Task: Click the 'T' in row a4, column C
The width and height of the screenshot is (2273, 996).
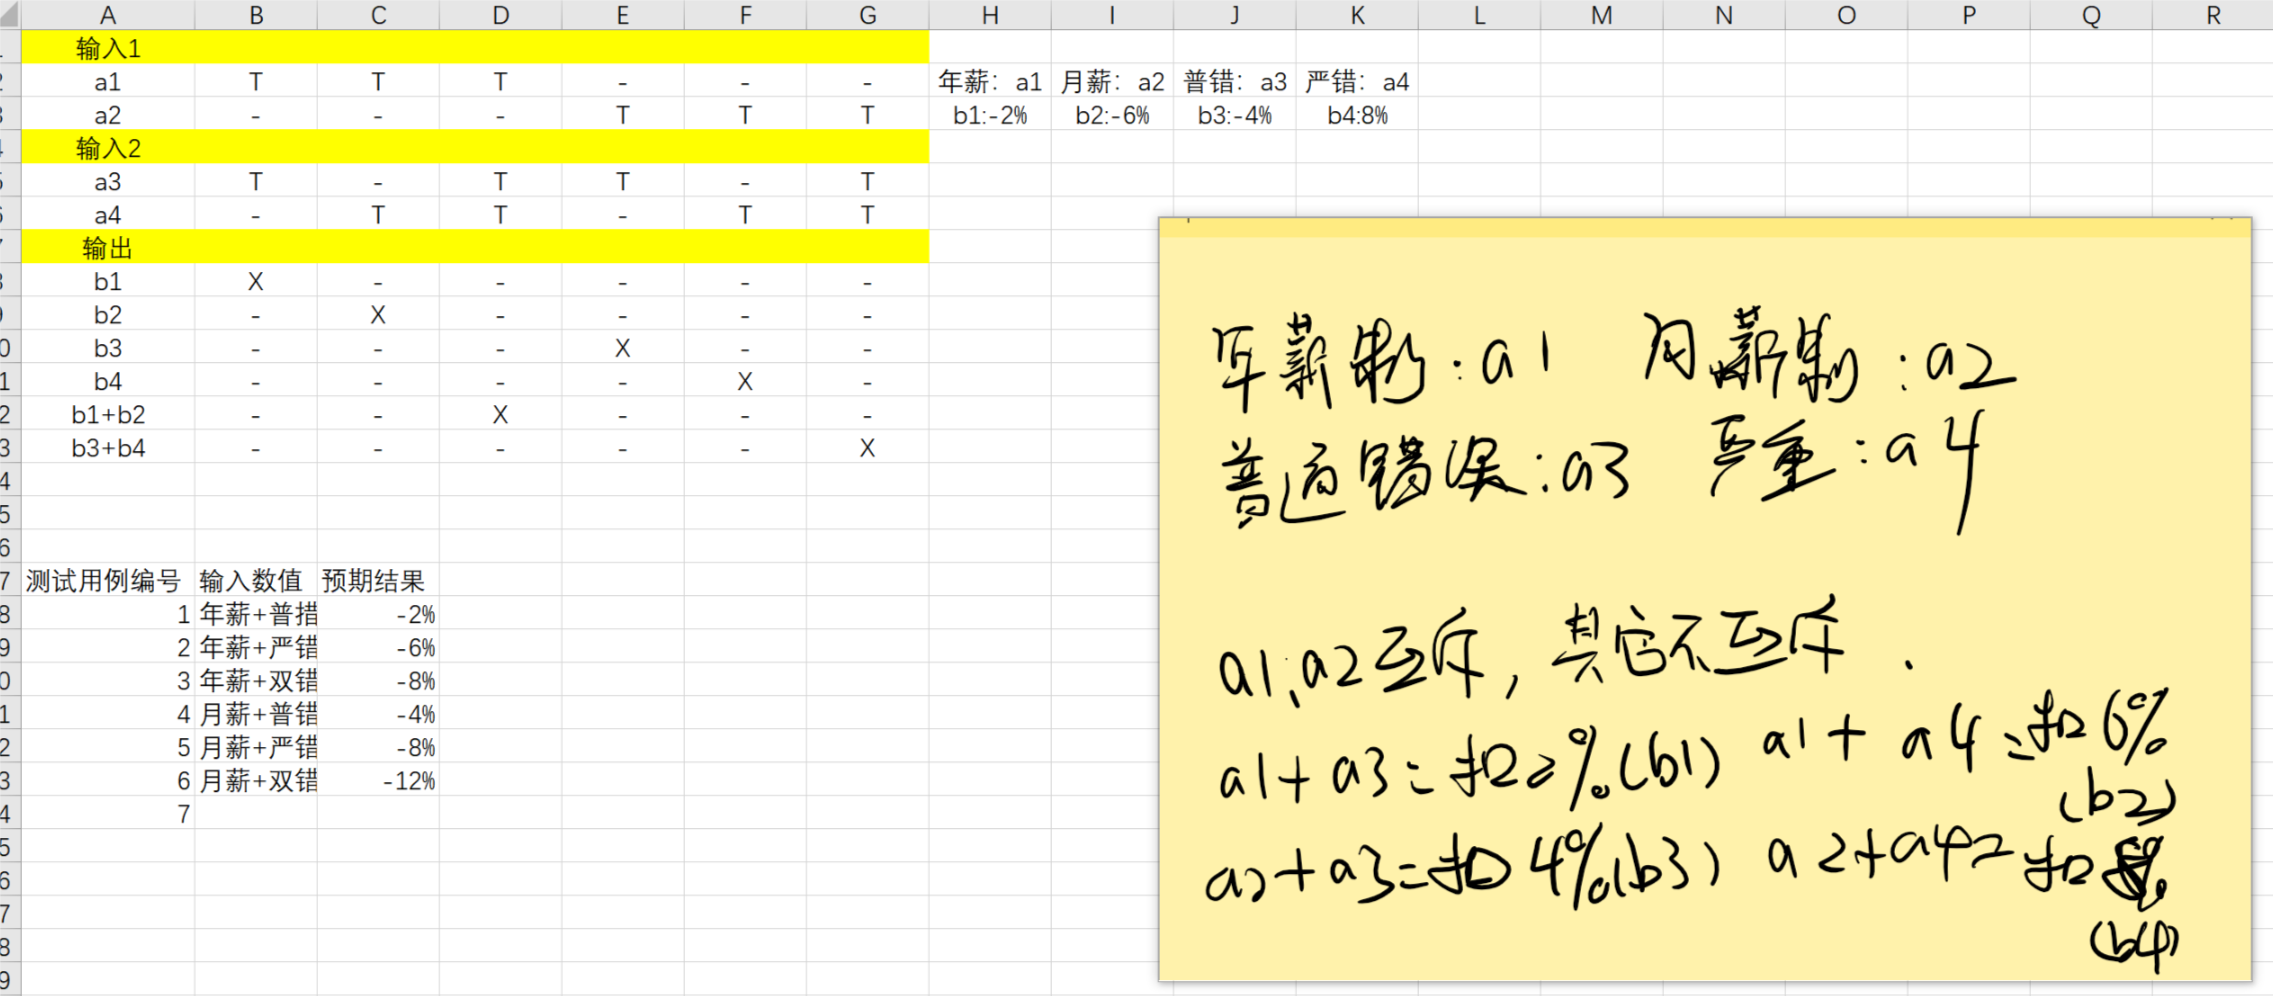Action: coord(378,215)
